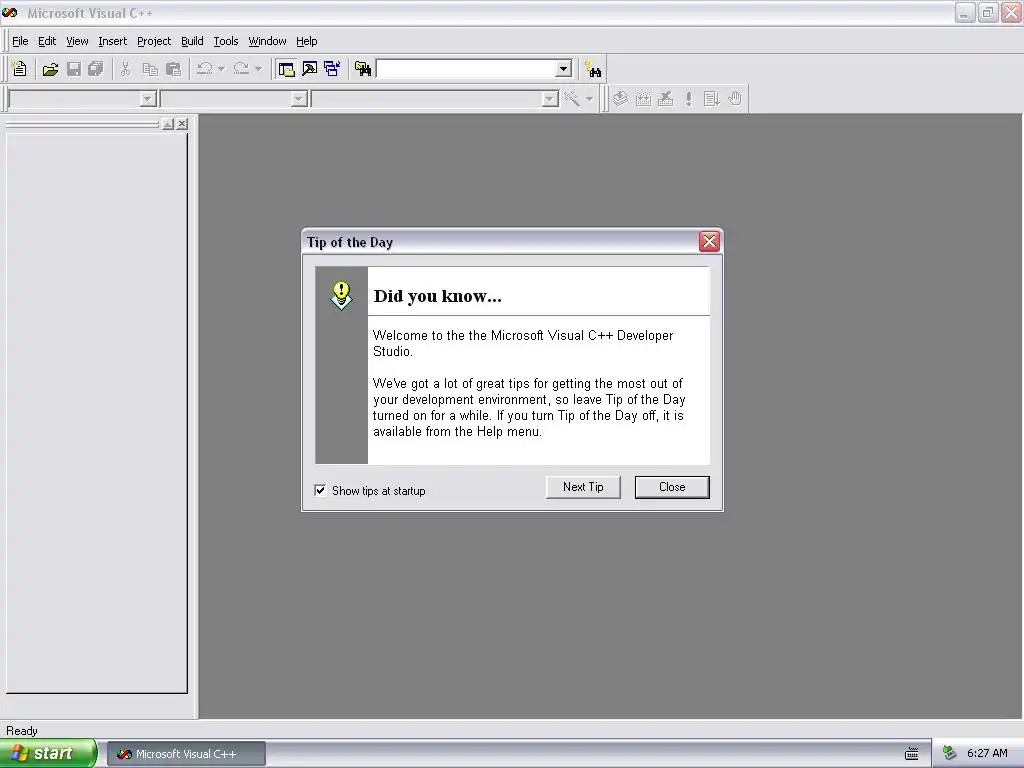
Task: Click the New Text File icon
Action: tap(20, 69)
